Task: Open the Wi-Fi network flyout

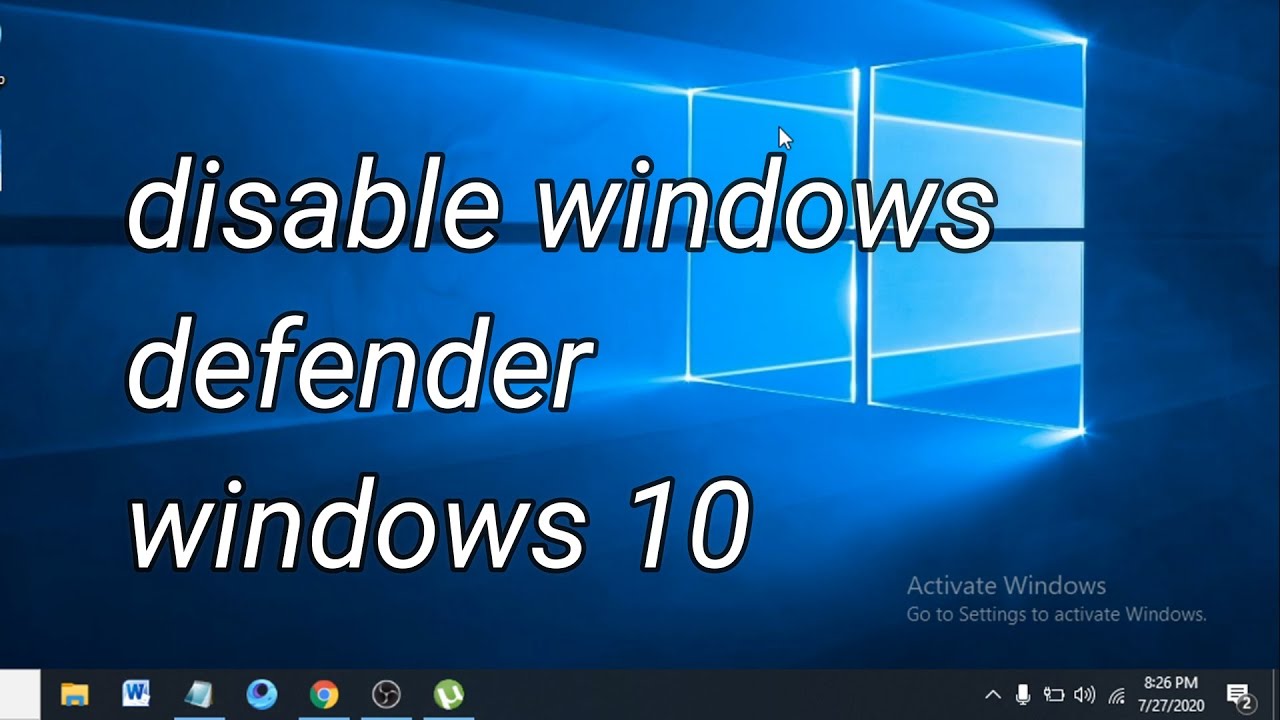Action: [x=1117, y=695]
